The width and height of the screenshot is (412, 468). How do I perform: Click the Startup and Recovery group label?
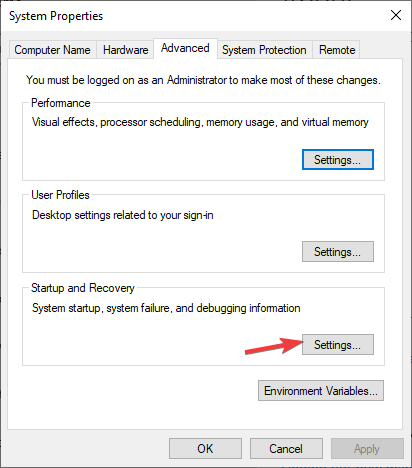(x=83, y=288)
